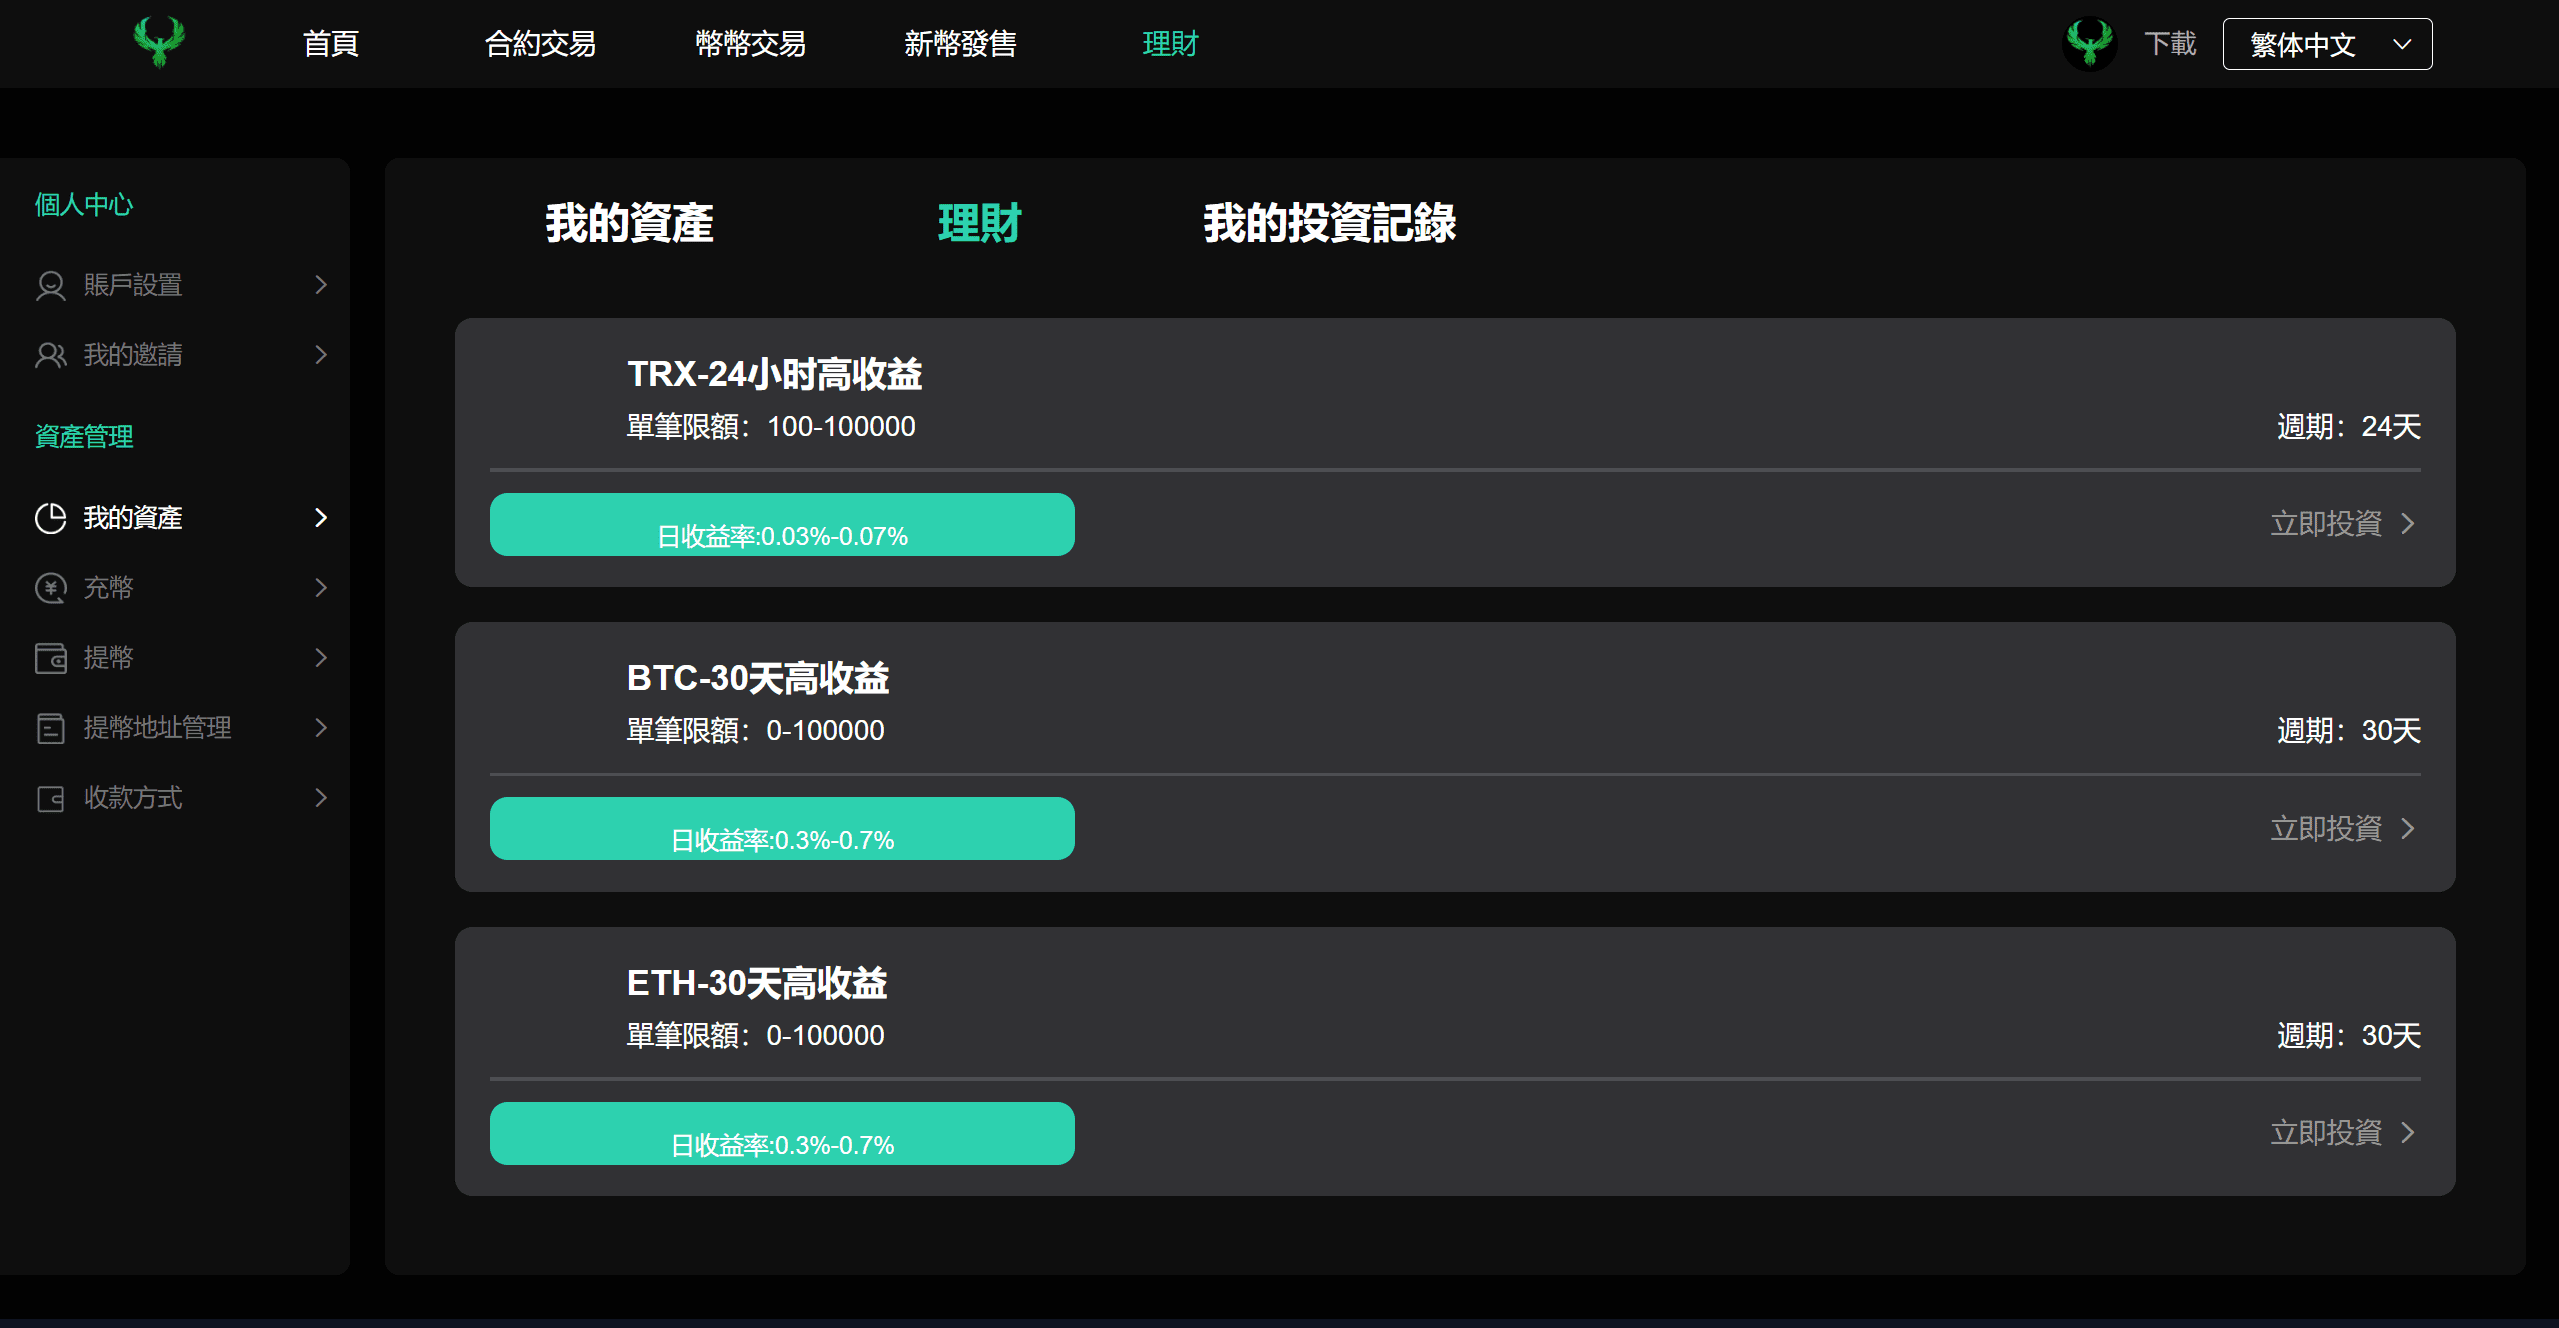Click the 下載 download link
This screenshot has width=2559, height=1328.
point(2170,44)
